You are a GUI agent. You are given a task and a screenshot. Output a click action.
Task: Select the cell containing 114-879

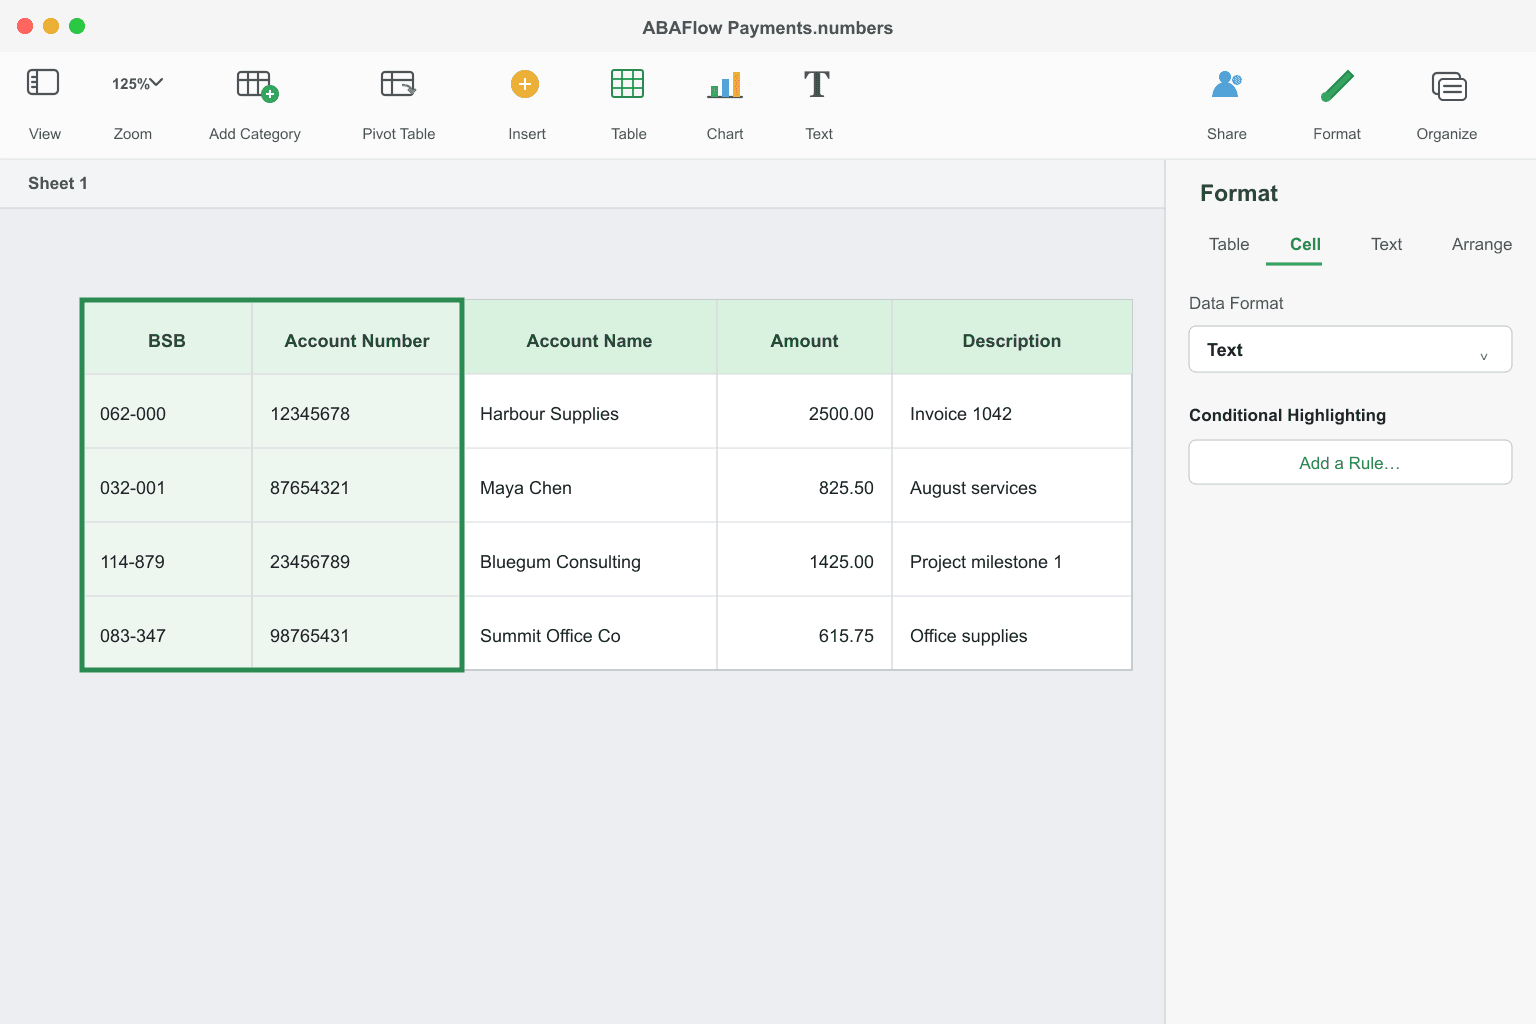click(167, 561)
